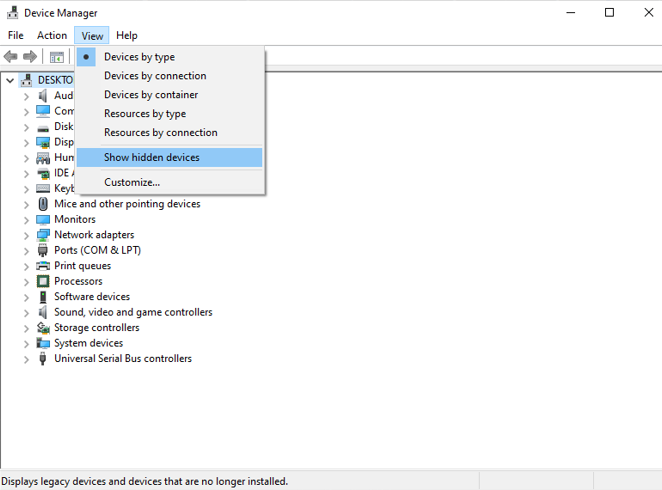Select the Processors label
The height and width of the screenshot is (490, 662).
click(78, 281)
